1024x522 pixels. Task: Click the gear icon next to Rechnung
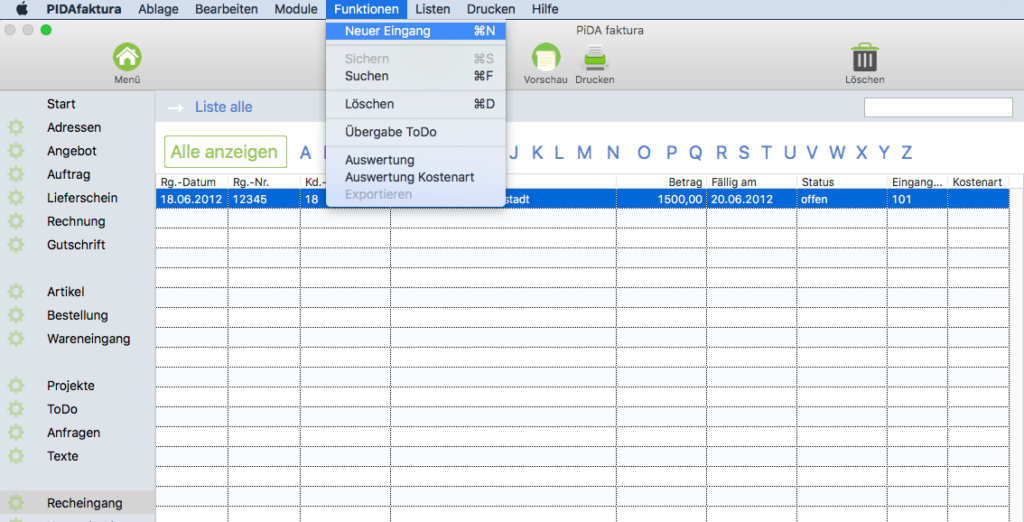coord(16,221)
